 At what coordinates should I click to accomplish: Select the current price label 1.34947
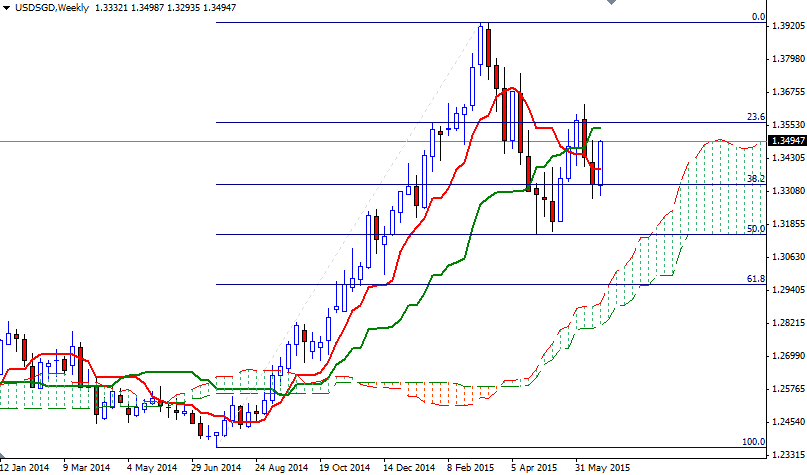tap(787, 141)
